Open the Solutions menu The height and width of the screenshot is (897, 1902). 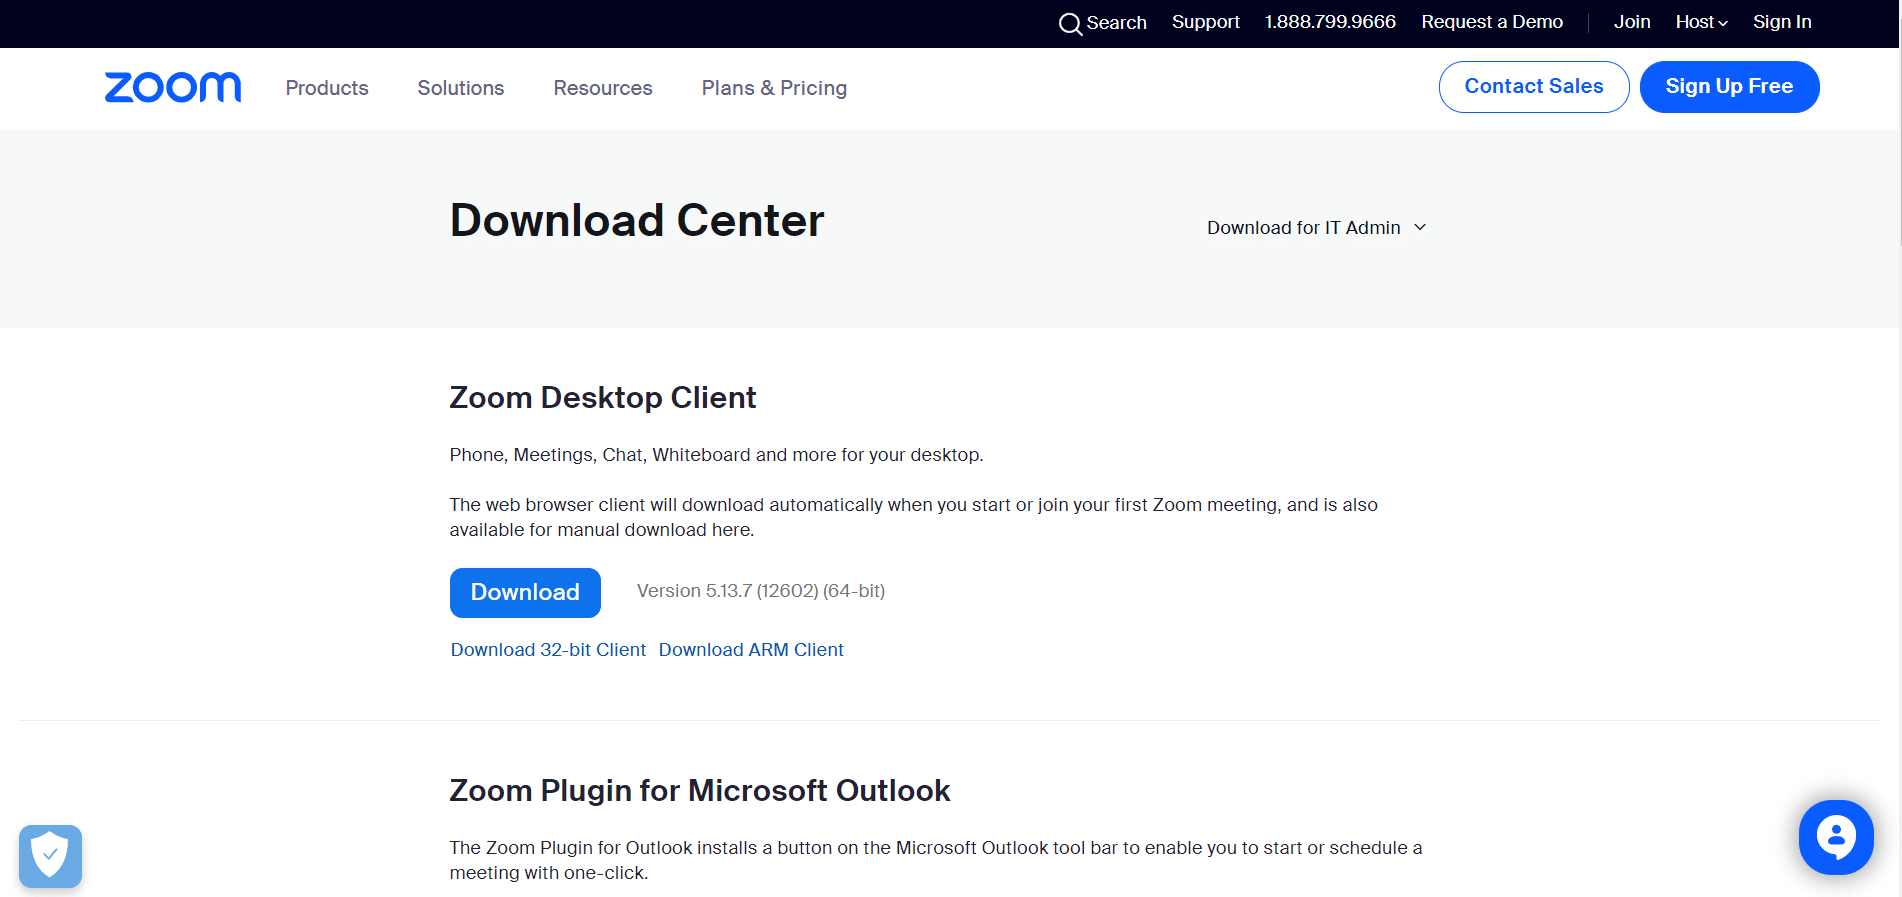(x=461, y=88)
